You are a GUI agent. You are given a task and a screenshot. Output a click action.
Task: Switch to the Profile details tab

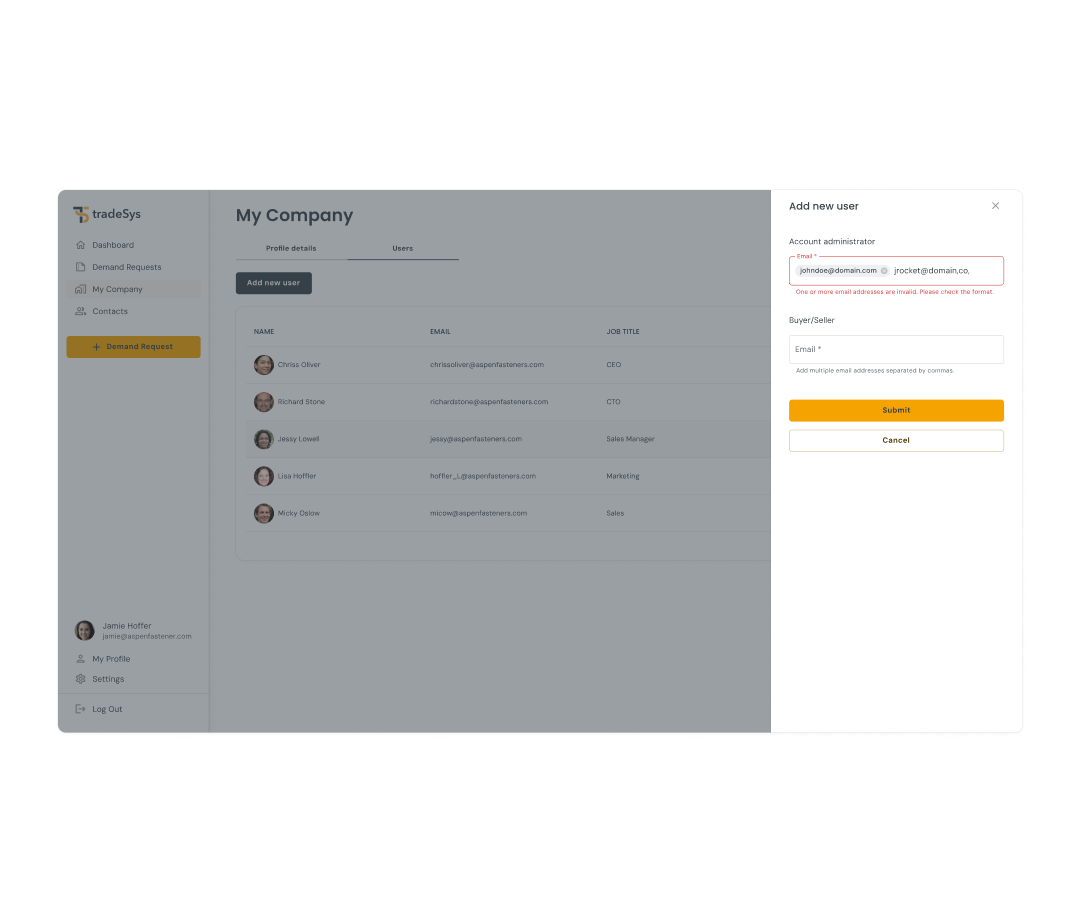coord(291,248)
